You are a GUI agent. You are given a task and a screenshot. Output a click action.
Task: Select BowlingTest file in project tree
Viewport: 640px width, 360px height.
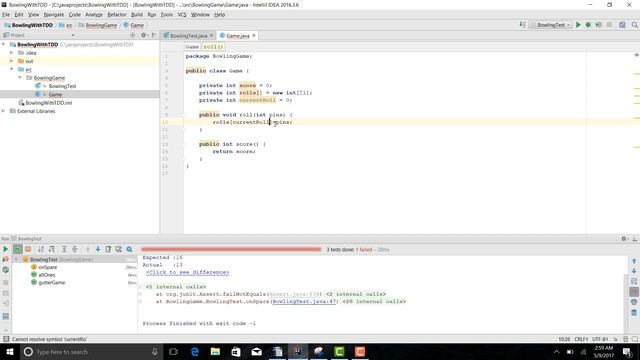point(62,86)
